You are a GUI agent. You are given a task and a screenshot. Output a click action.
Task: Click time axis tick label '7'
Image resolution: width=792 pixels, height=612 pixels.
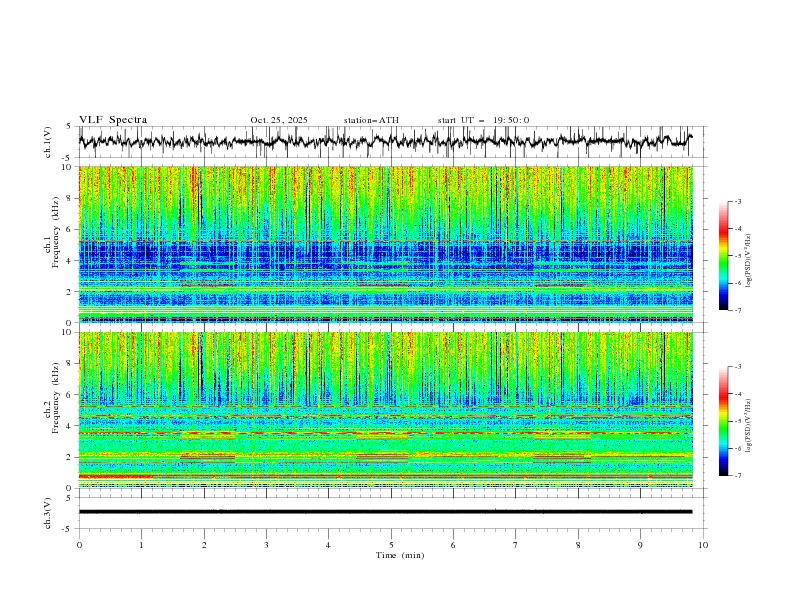coord(516,545)
